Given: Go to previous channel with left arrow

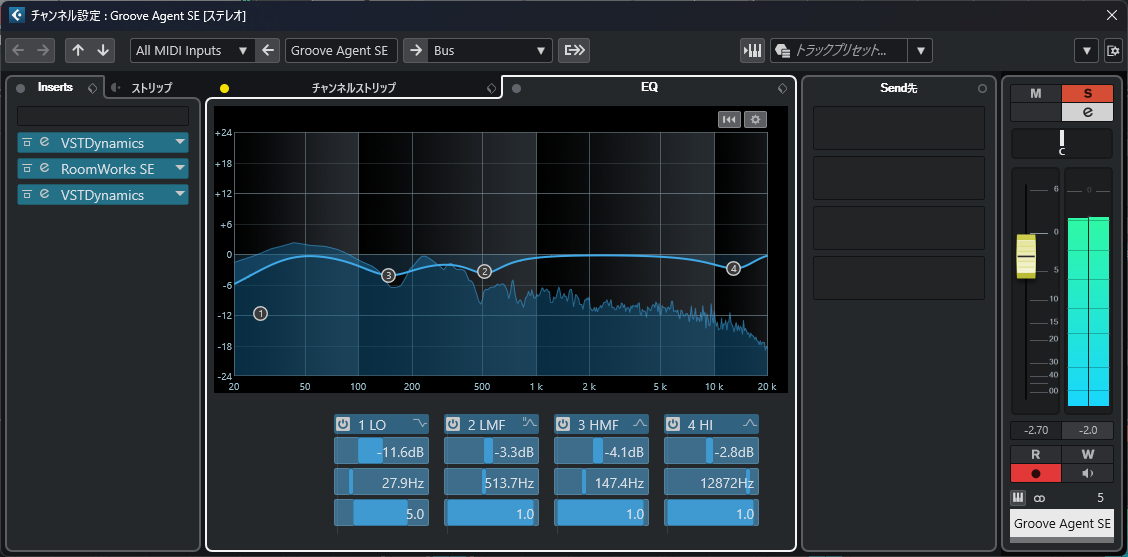Looking at the screenshot, I should click(x=18, y=50).
